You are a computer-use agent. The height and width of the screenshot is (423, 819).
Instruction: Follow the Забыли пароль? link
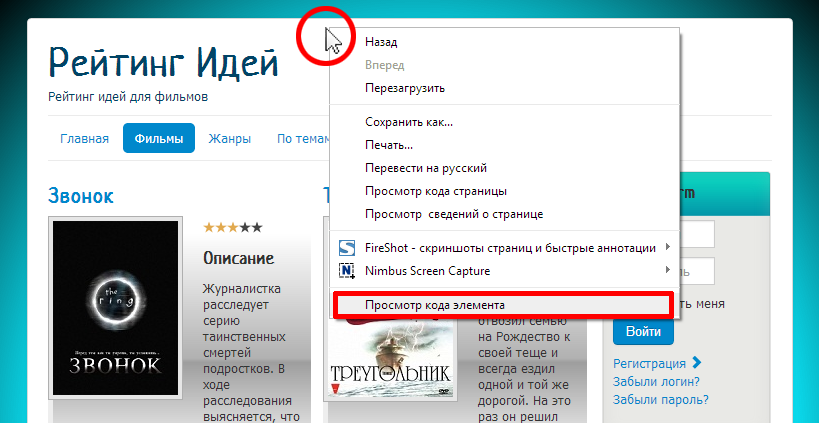[x=660, y=400]
